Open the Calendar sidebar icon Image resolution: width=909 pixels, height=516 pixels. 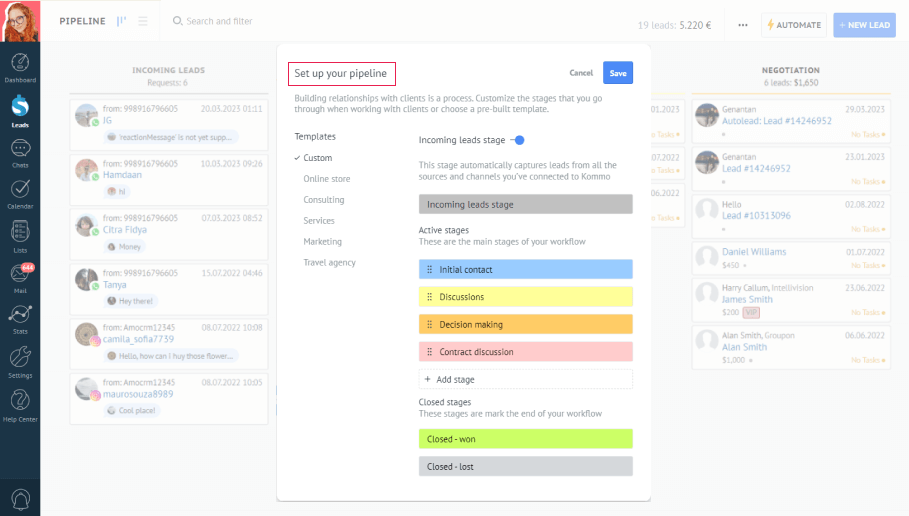click(20, 194)
